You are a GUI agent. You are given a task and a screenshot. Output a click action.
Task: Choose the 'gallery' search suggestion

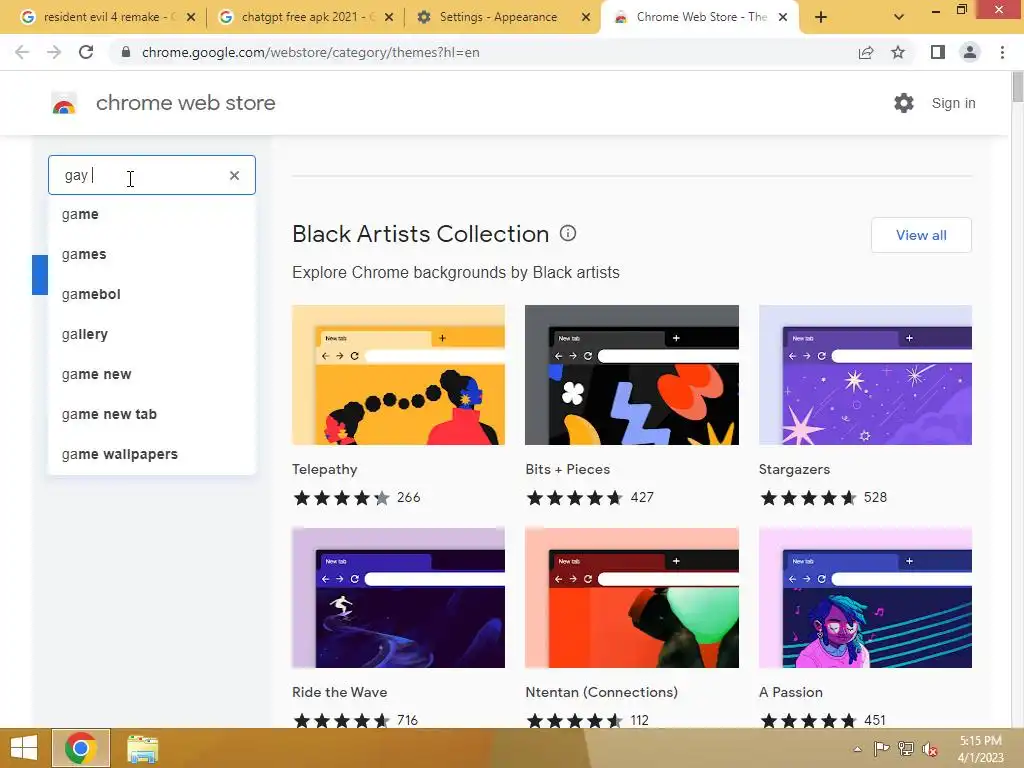(152, 334)
